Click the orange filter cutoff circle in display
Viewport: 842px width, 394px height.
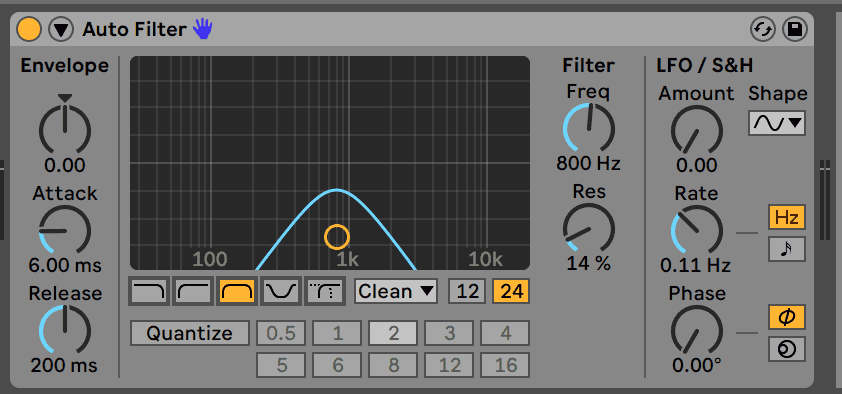[x=337, y=237]
